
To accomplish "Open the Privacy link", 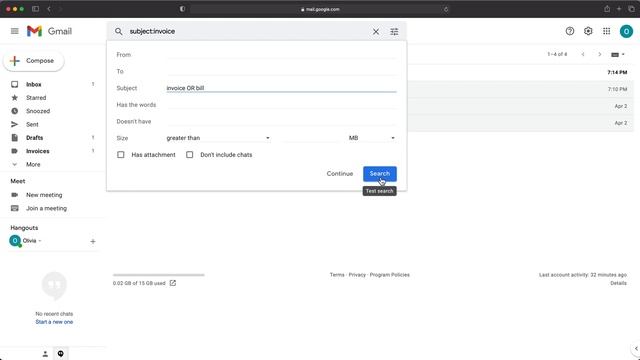I will 357,275.
